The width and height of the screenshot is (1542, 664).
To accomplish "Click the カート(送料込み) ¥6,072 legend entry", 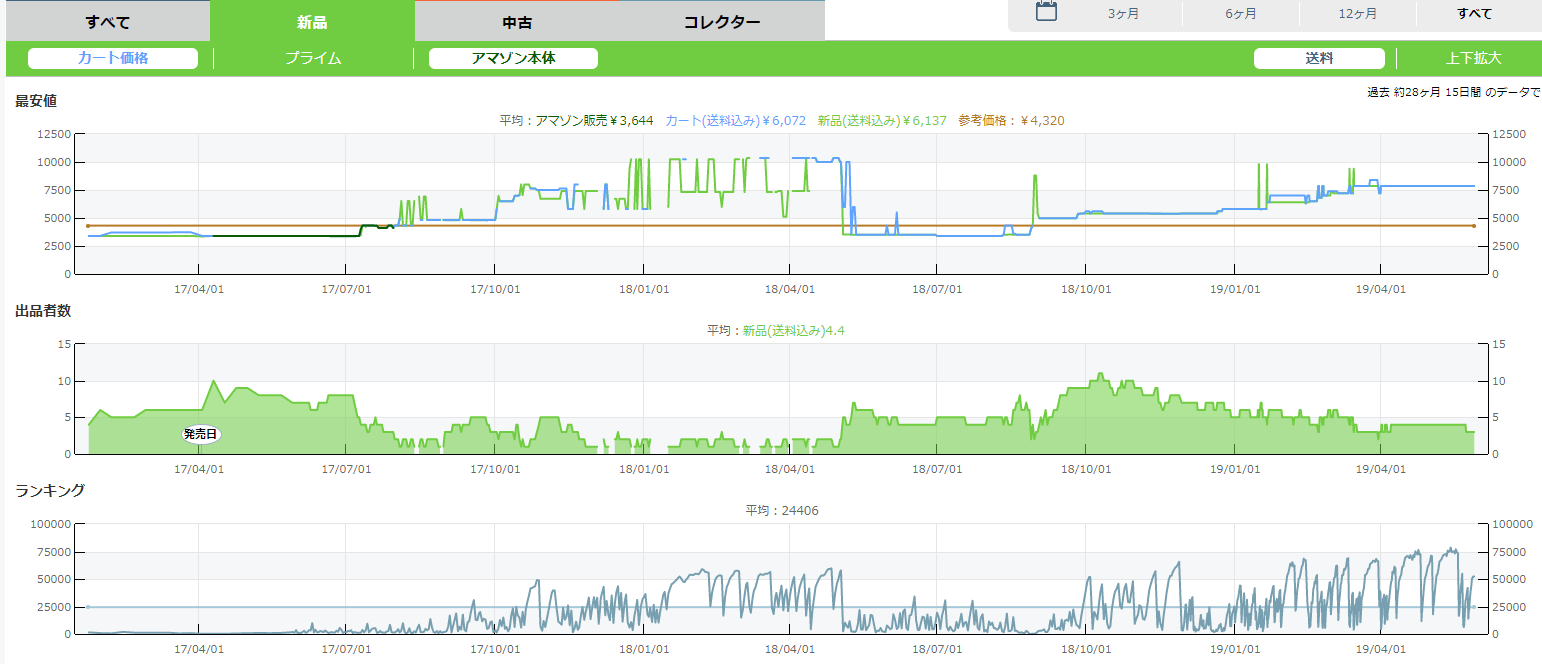I will click(735, 121).
